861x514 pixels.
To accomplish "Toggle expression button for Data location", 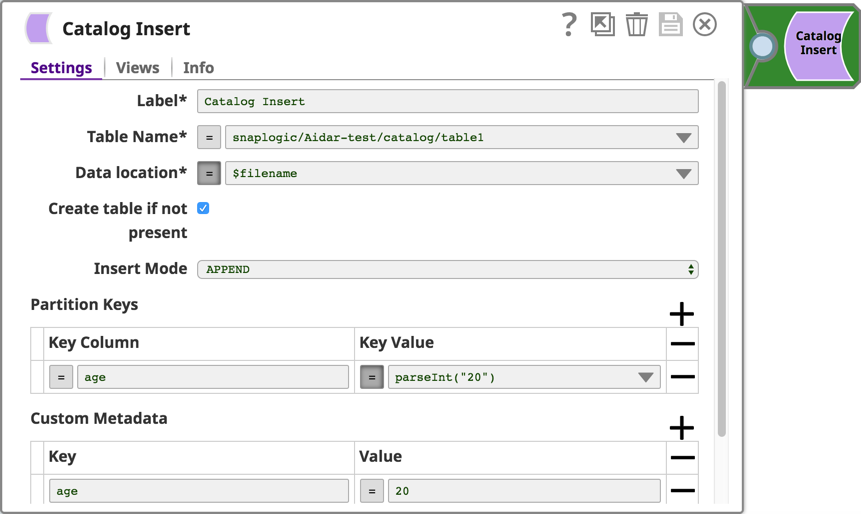I will [209, 173].
